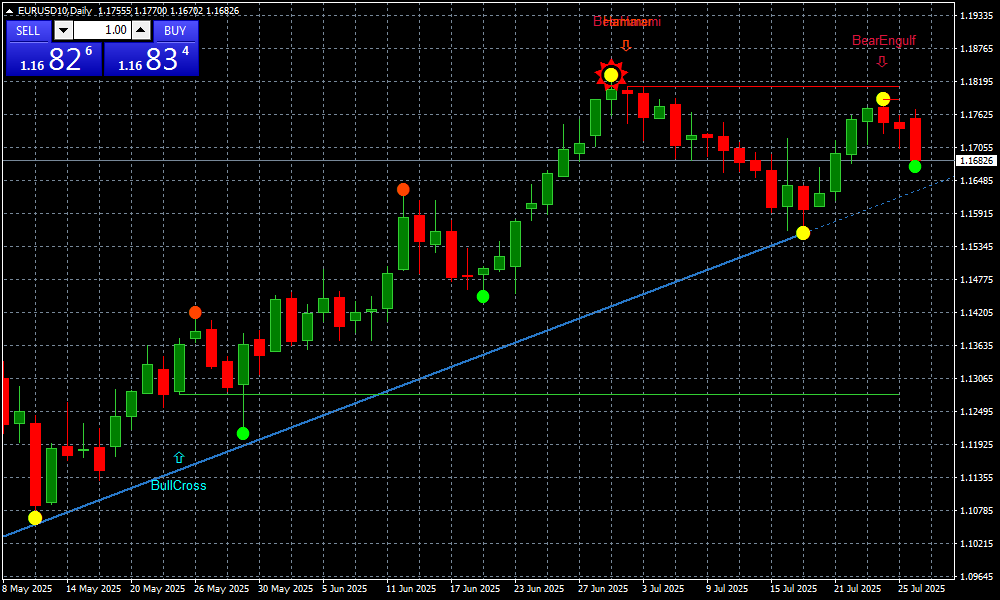Increase trade volume with up arrow
The image size is (1000, 600).
tap(142, 30)
